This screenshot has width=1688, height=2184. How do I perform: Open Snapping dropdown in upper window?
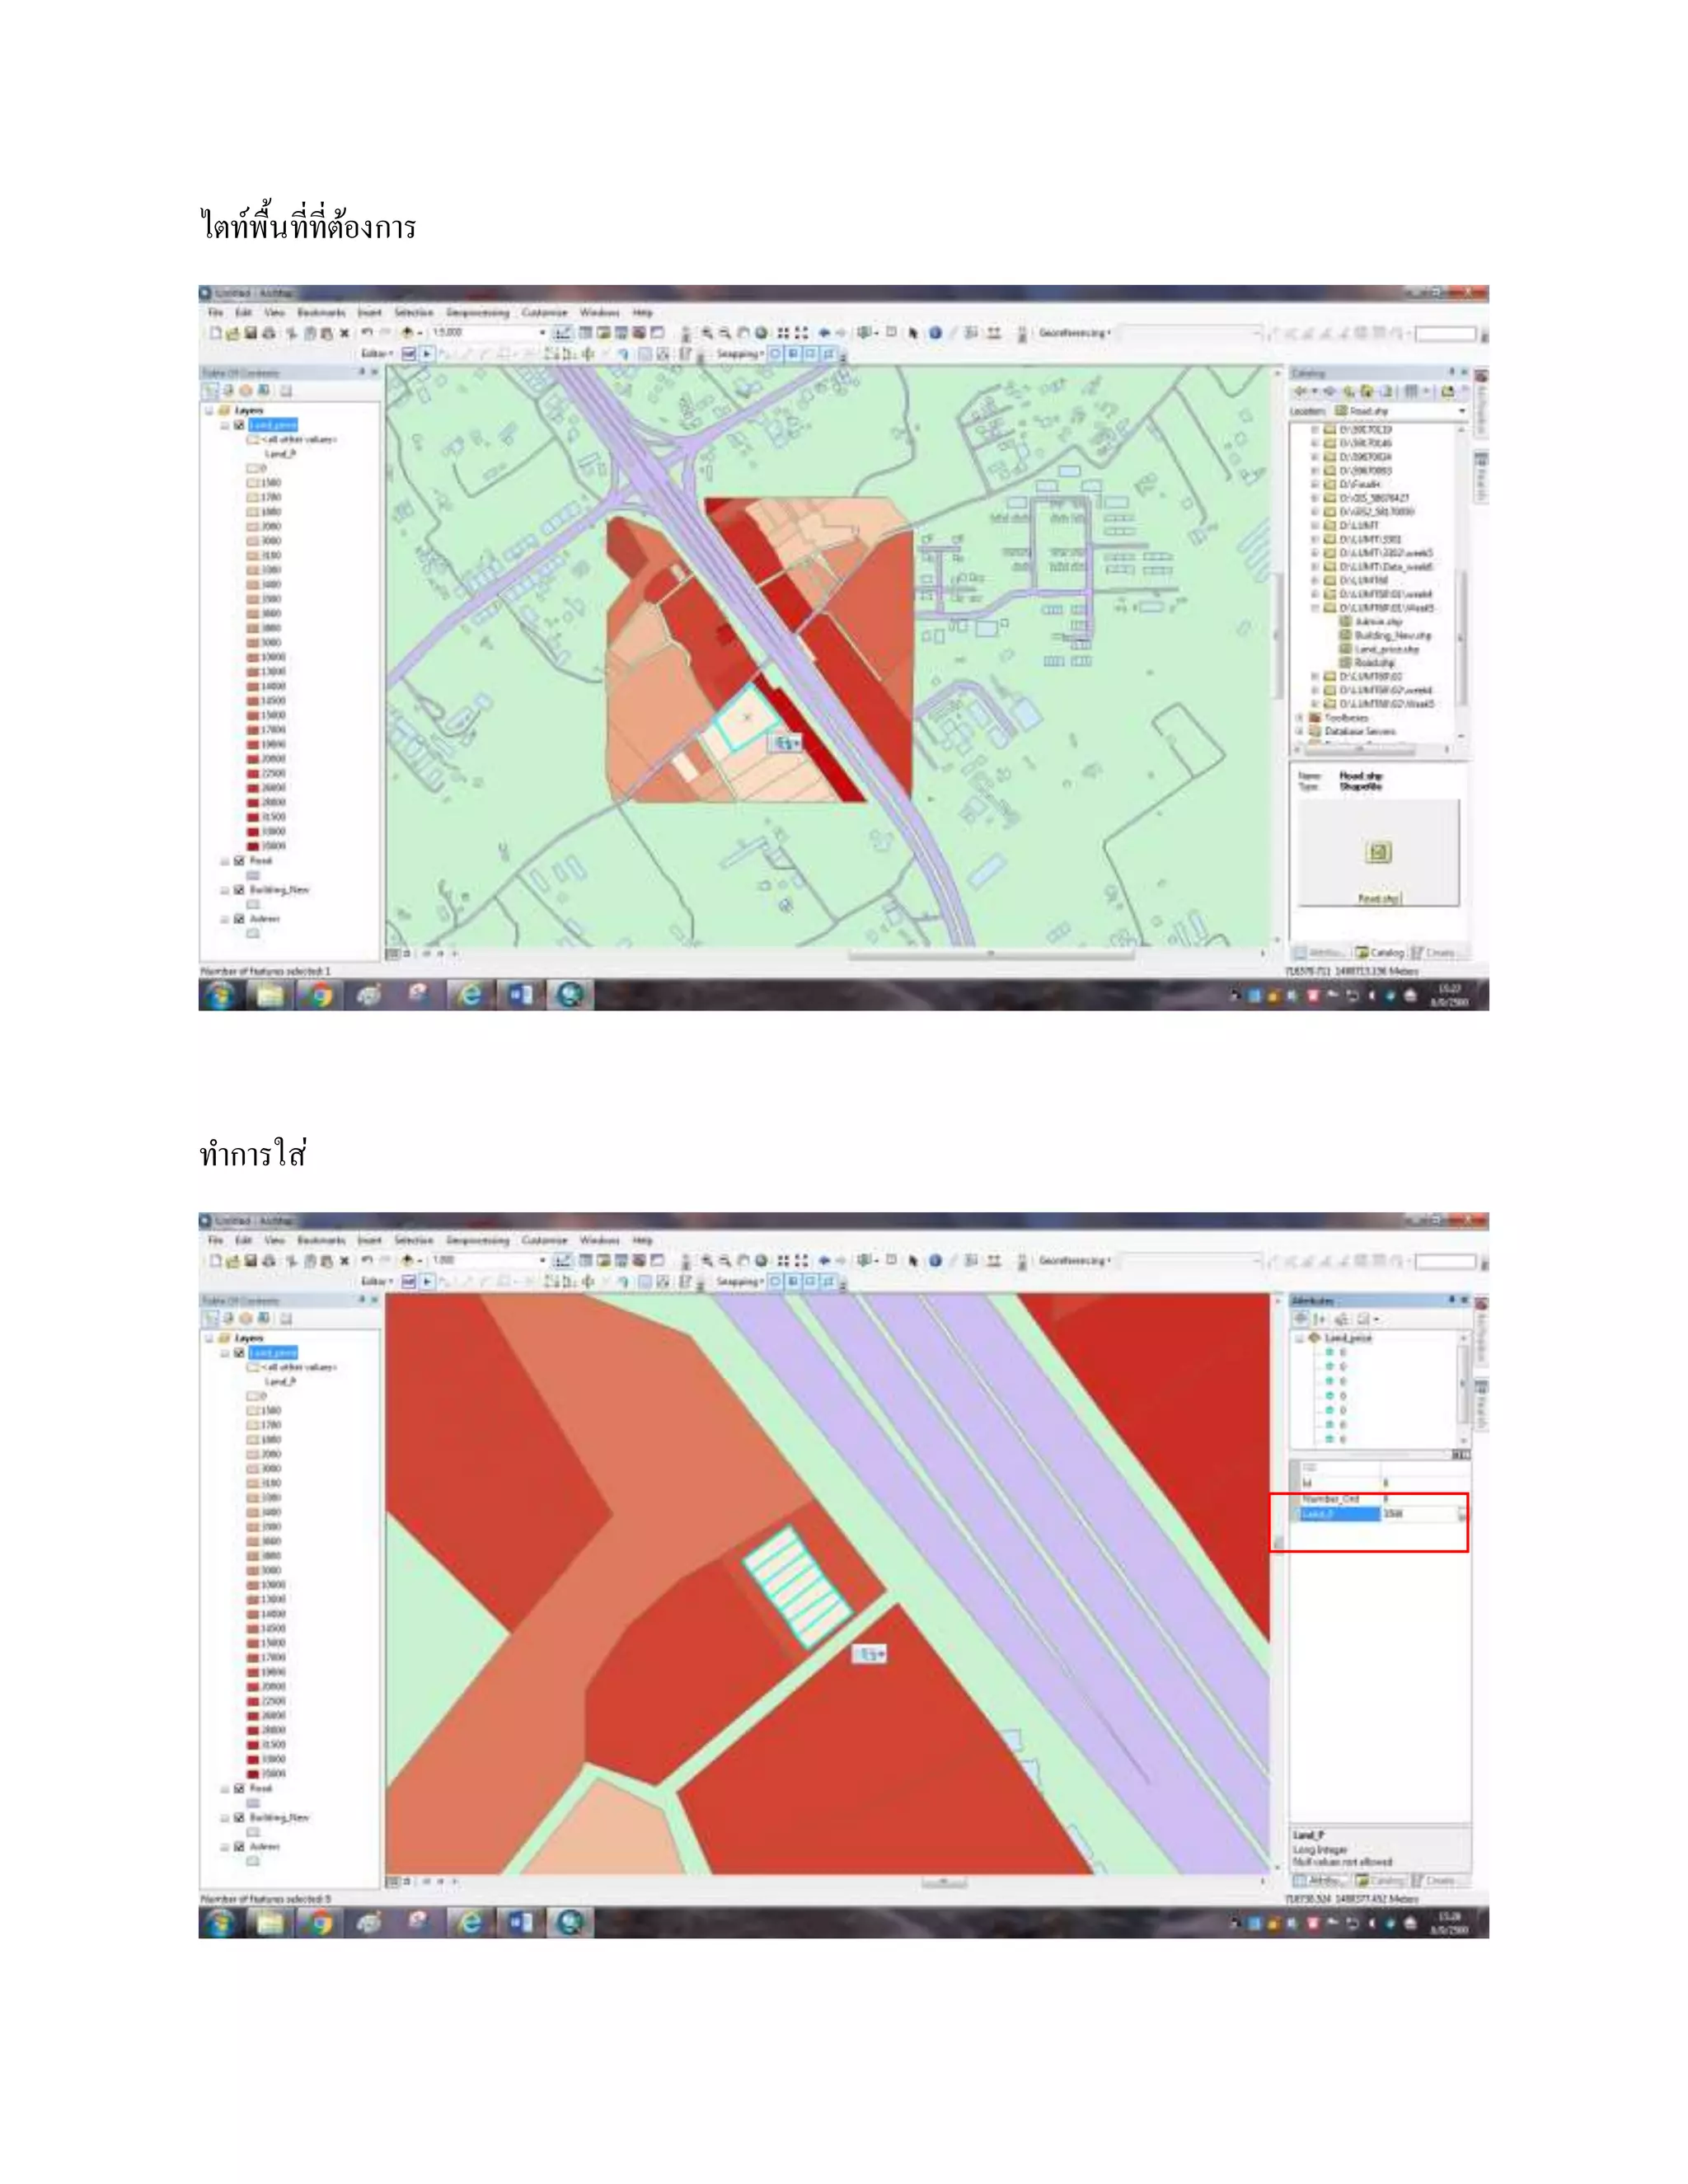[x=740, y=354]
